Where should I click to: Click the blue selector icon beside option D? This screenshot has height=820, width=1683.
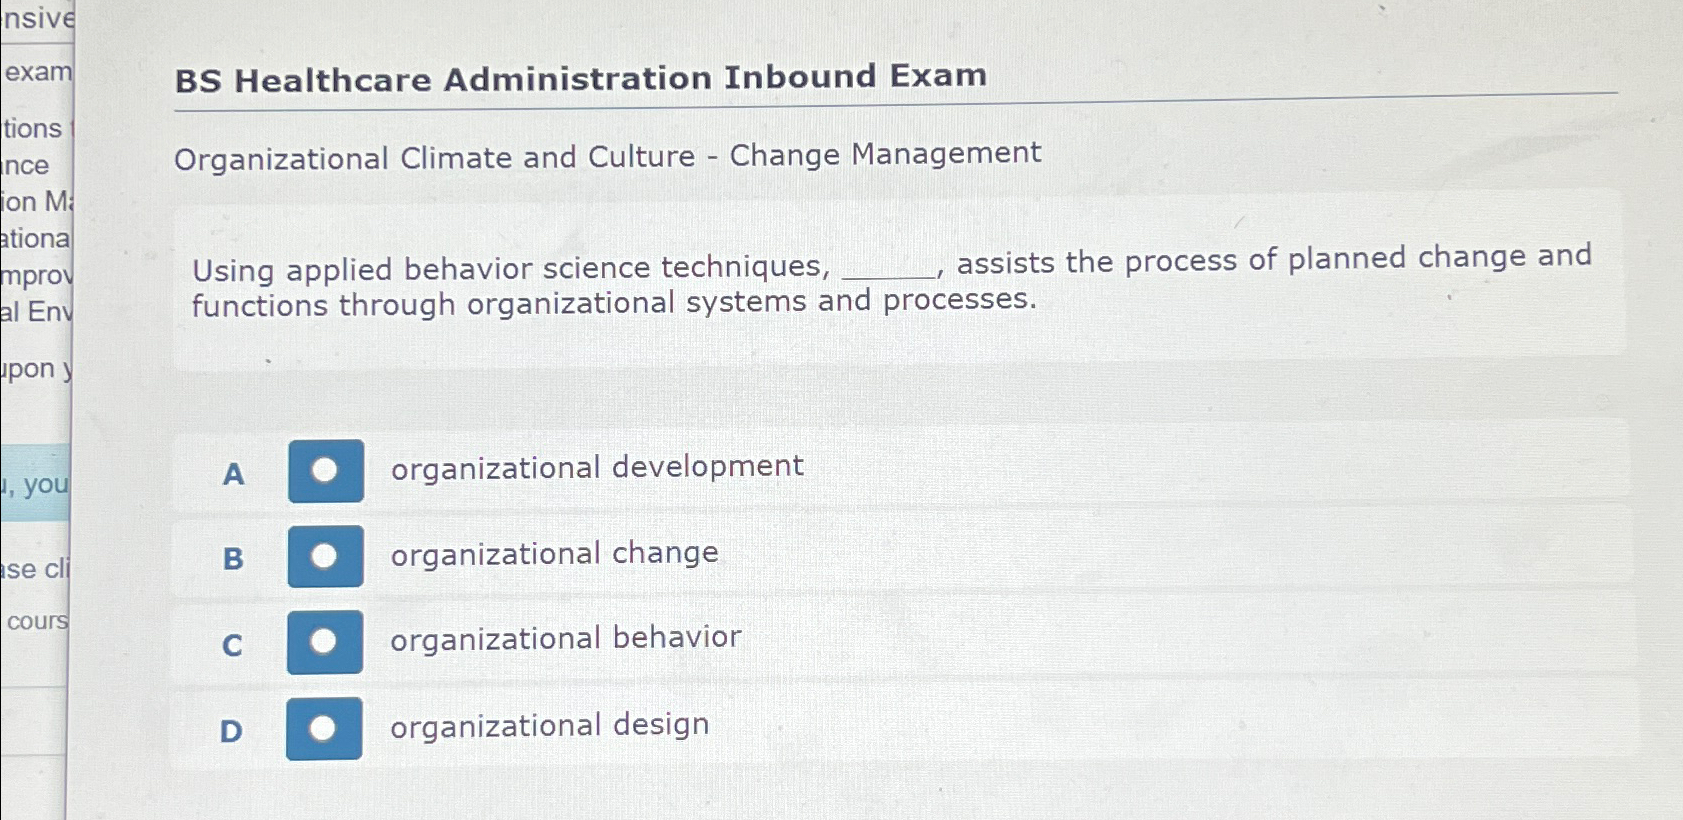(324, 727)
